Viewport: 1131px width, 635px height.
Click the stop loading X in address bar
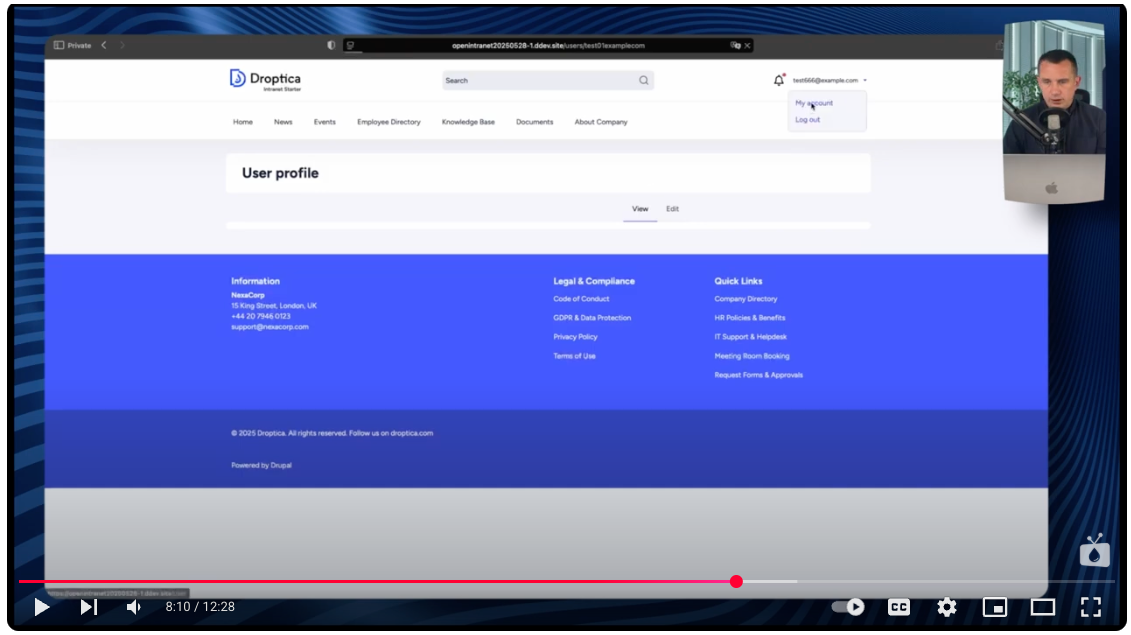(x=747, y=45)
